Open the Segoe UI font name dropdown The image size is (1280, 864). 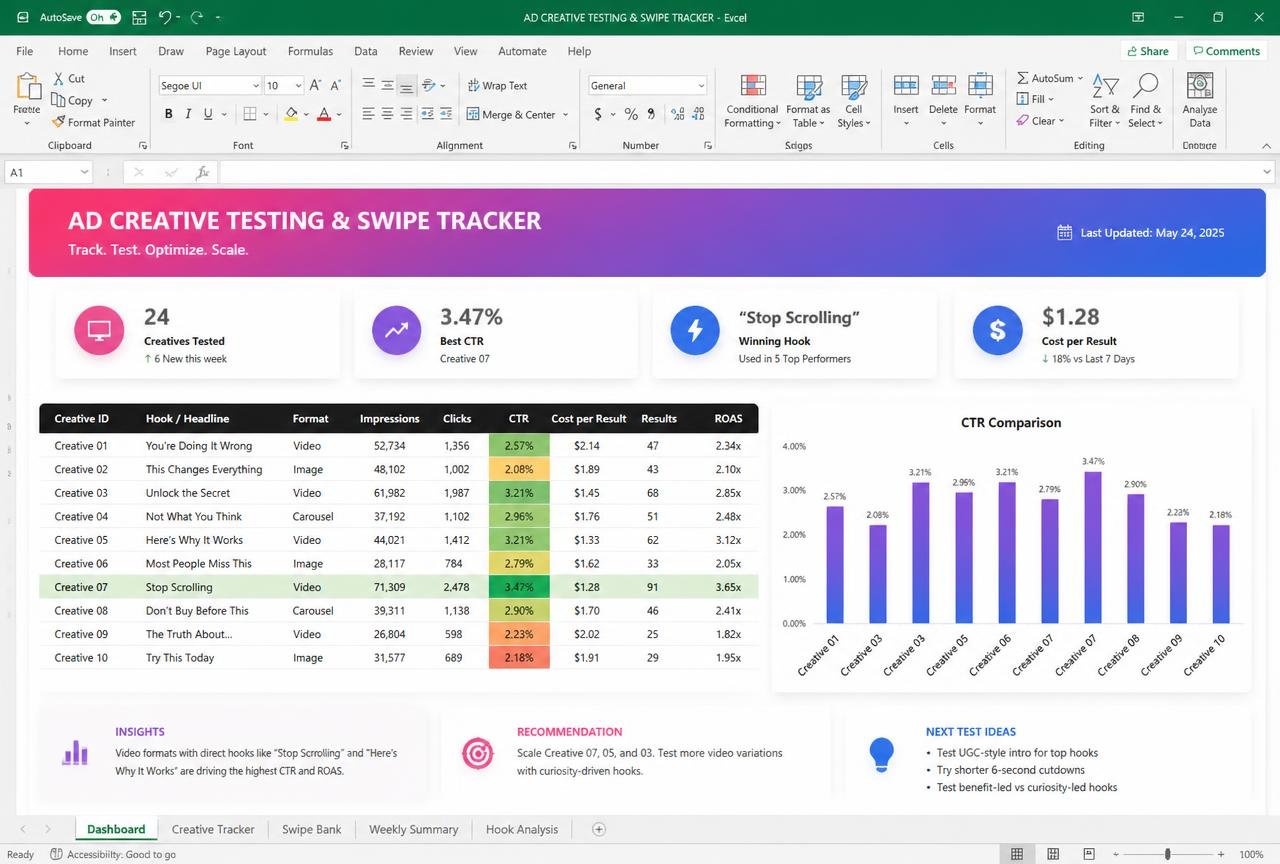pyautogui.click(x=254, y=86)
